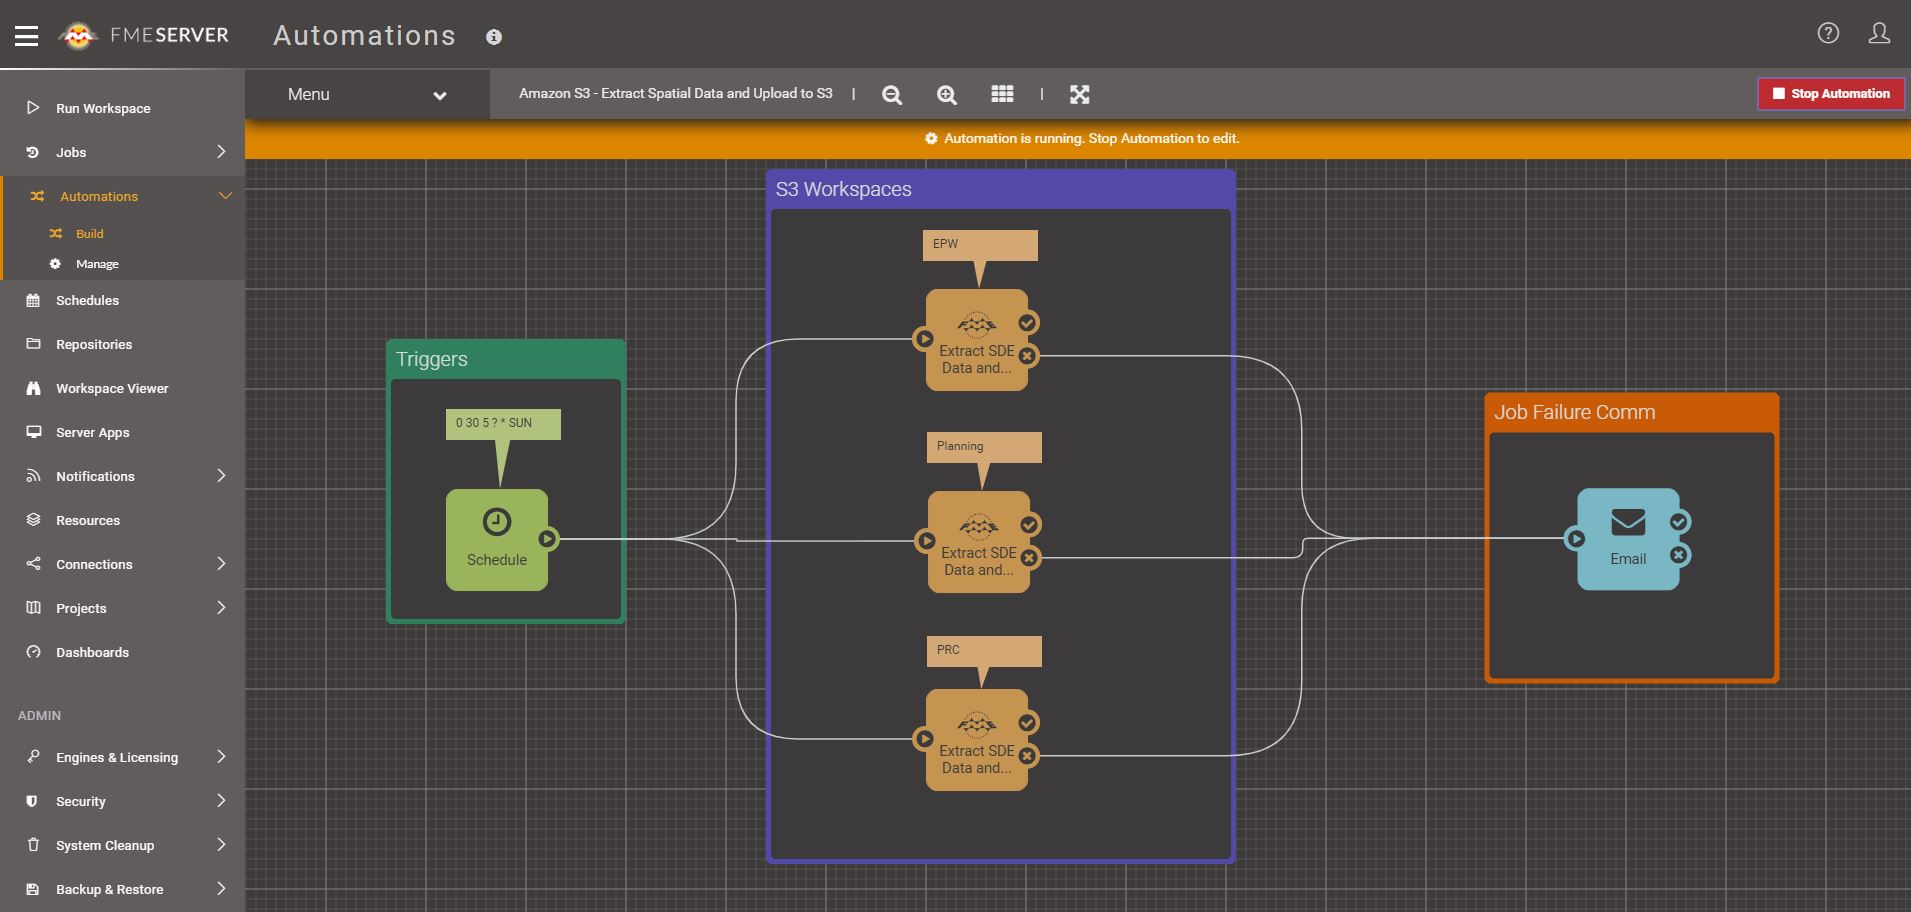
Task: Click the S3 Workspaces group header
Action: 1001,189
